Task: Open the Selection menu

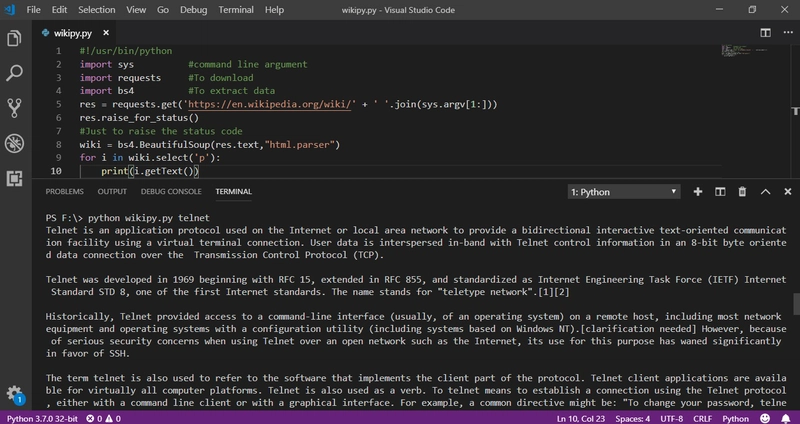Action: pos(96,10)
